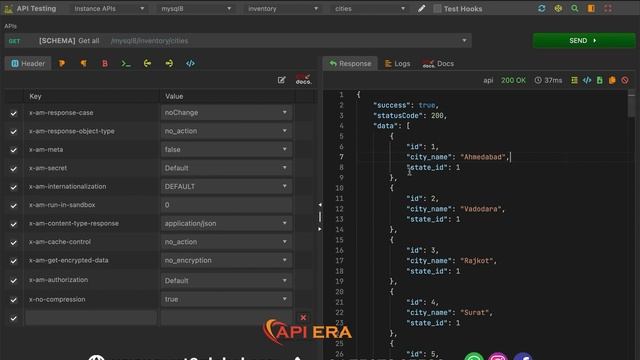Click the edit headers pencil icon
This screenshot has width=640, height=360.
pos(282,80)
